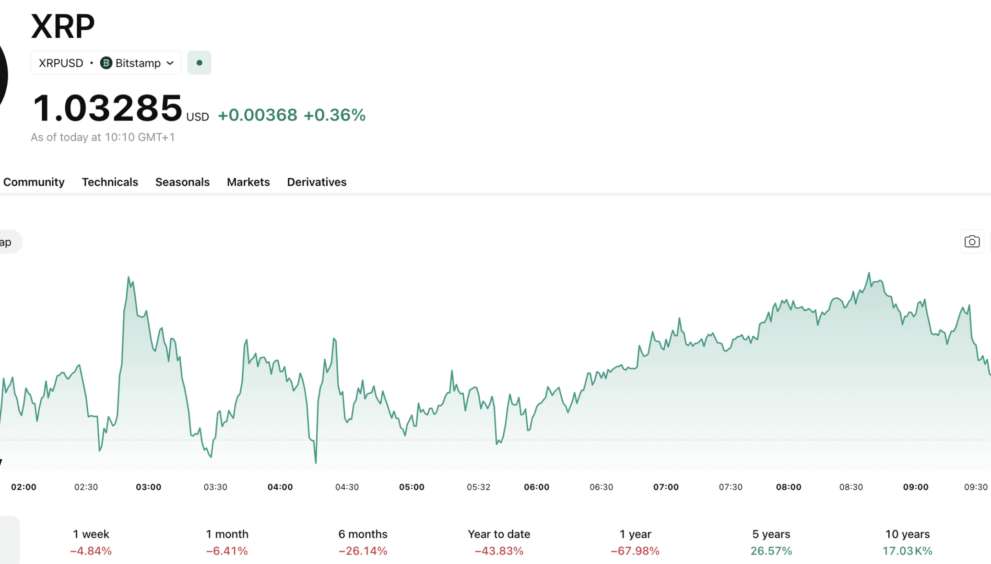Pick the 10 years performance range
The image size is (991, 564).
[908, 542]
